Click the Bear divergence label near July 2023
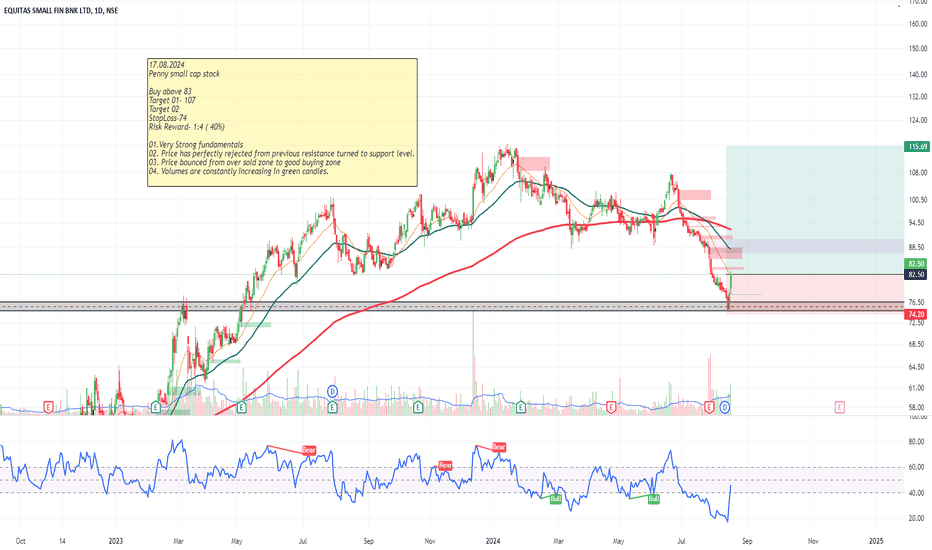The image size is (932, 550). (x=308, y=450)
